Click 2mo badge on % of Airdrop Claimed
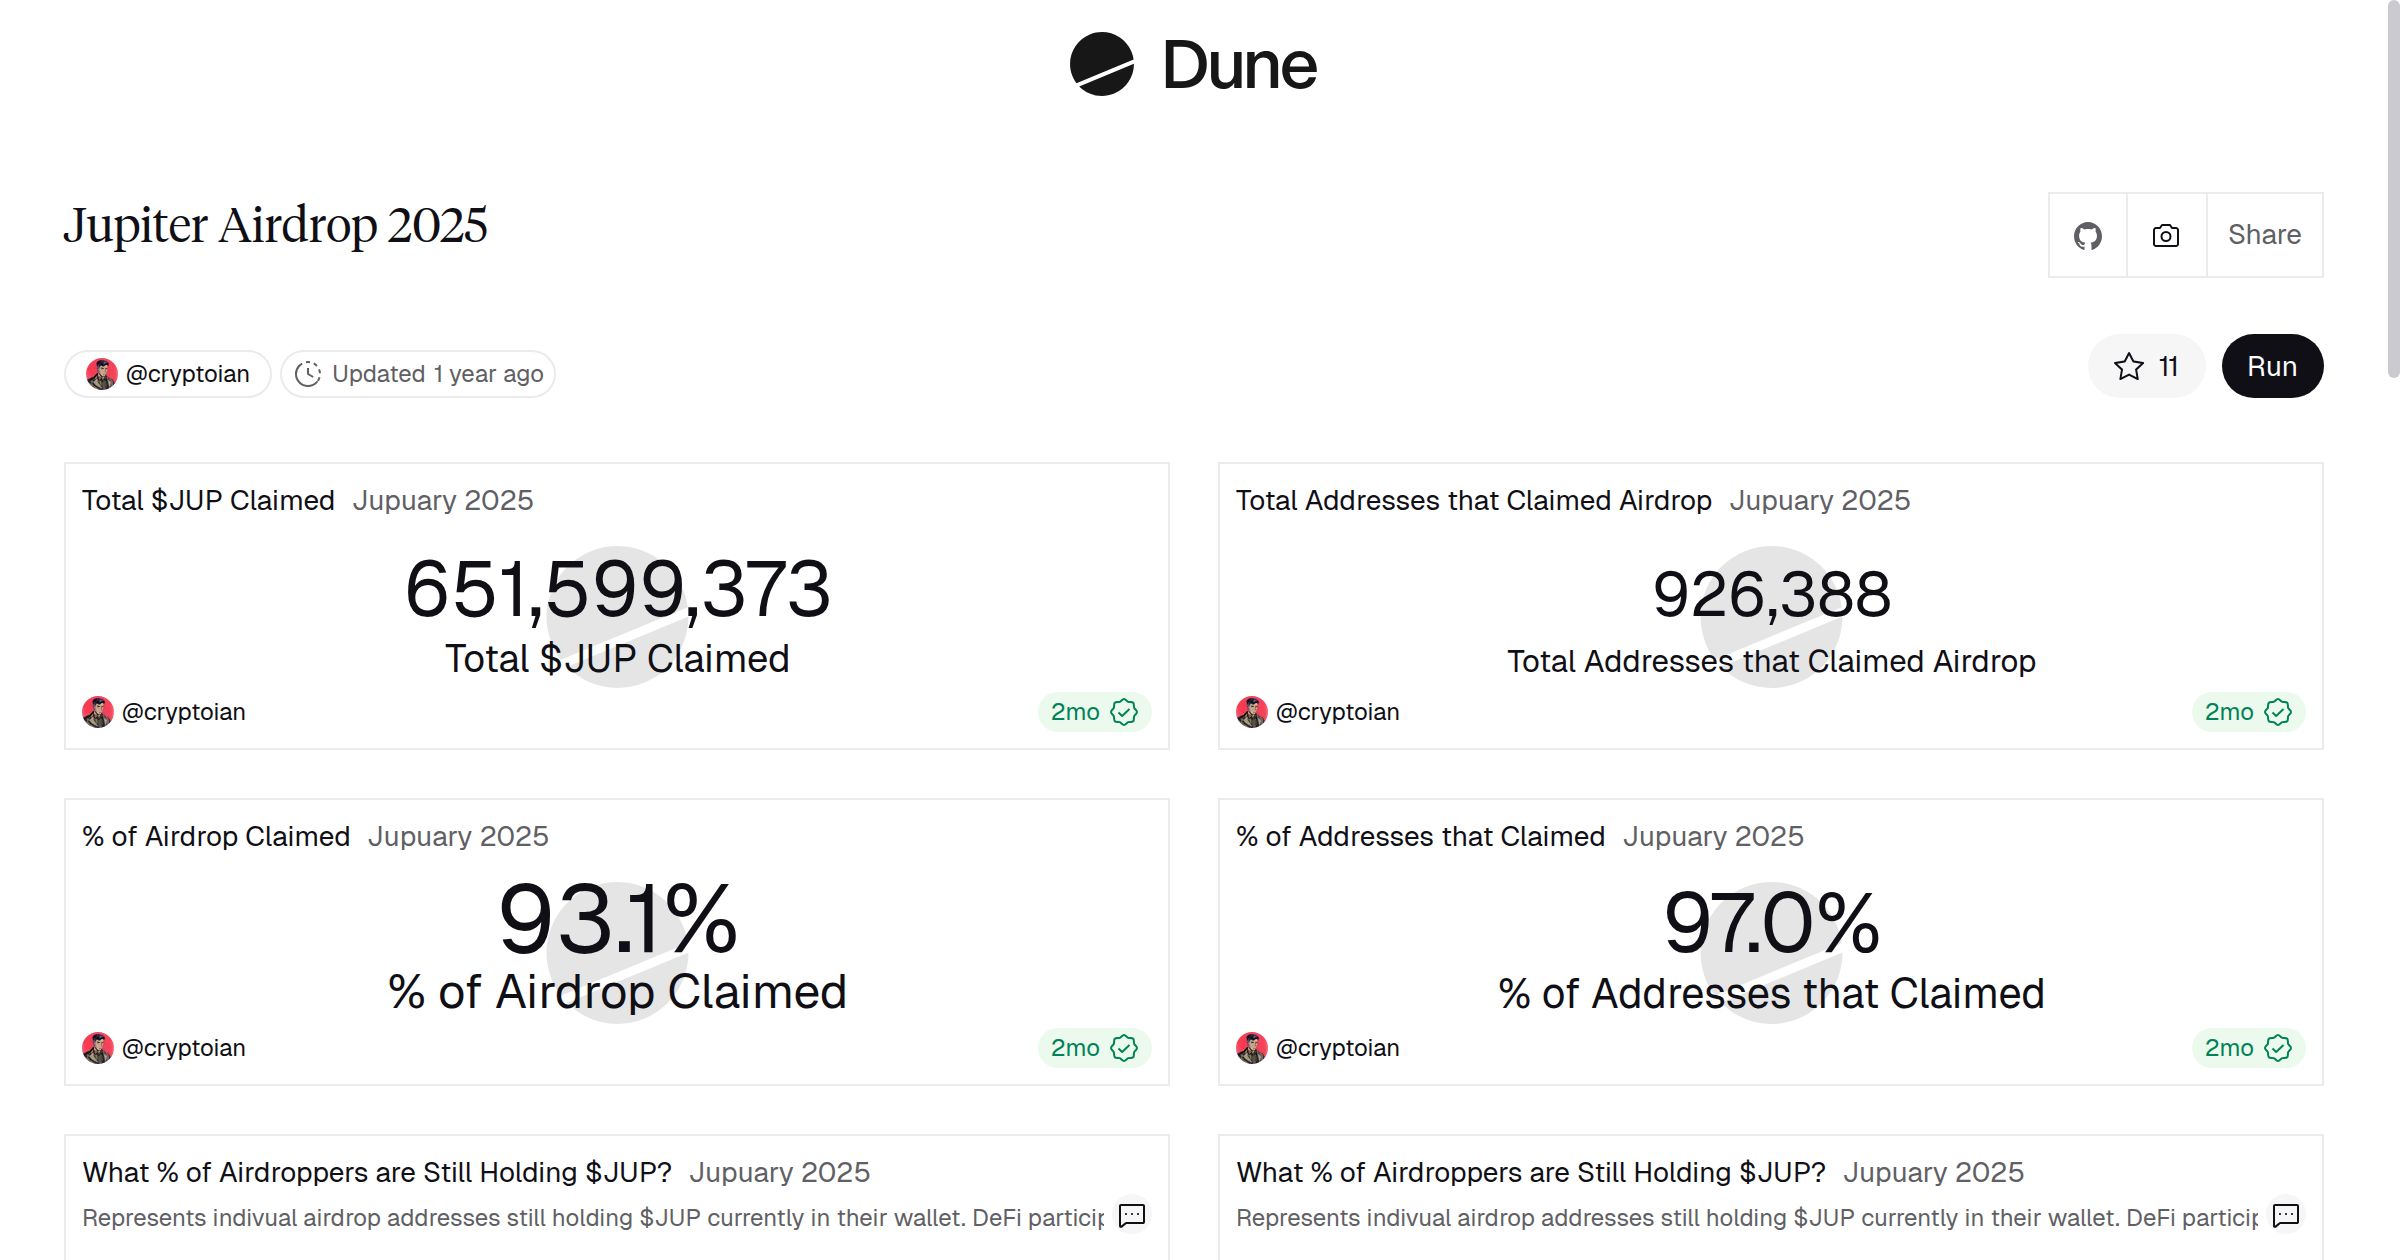The height and width of the screenshot is (1260, 2400). point(1094,1048)
